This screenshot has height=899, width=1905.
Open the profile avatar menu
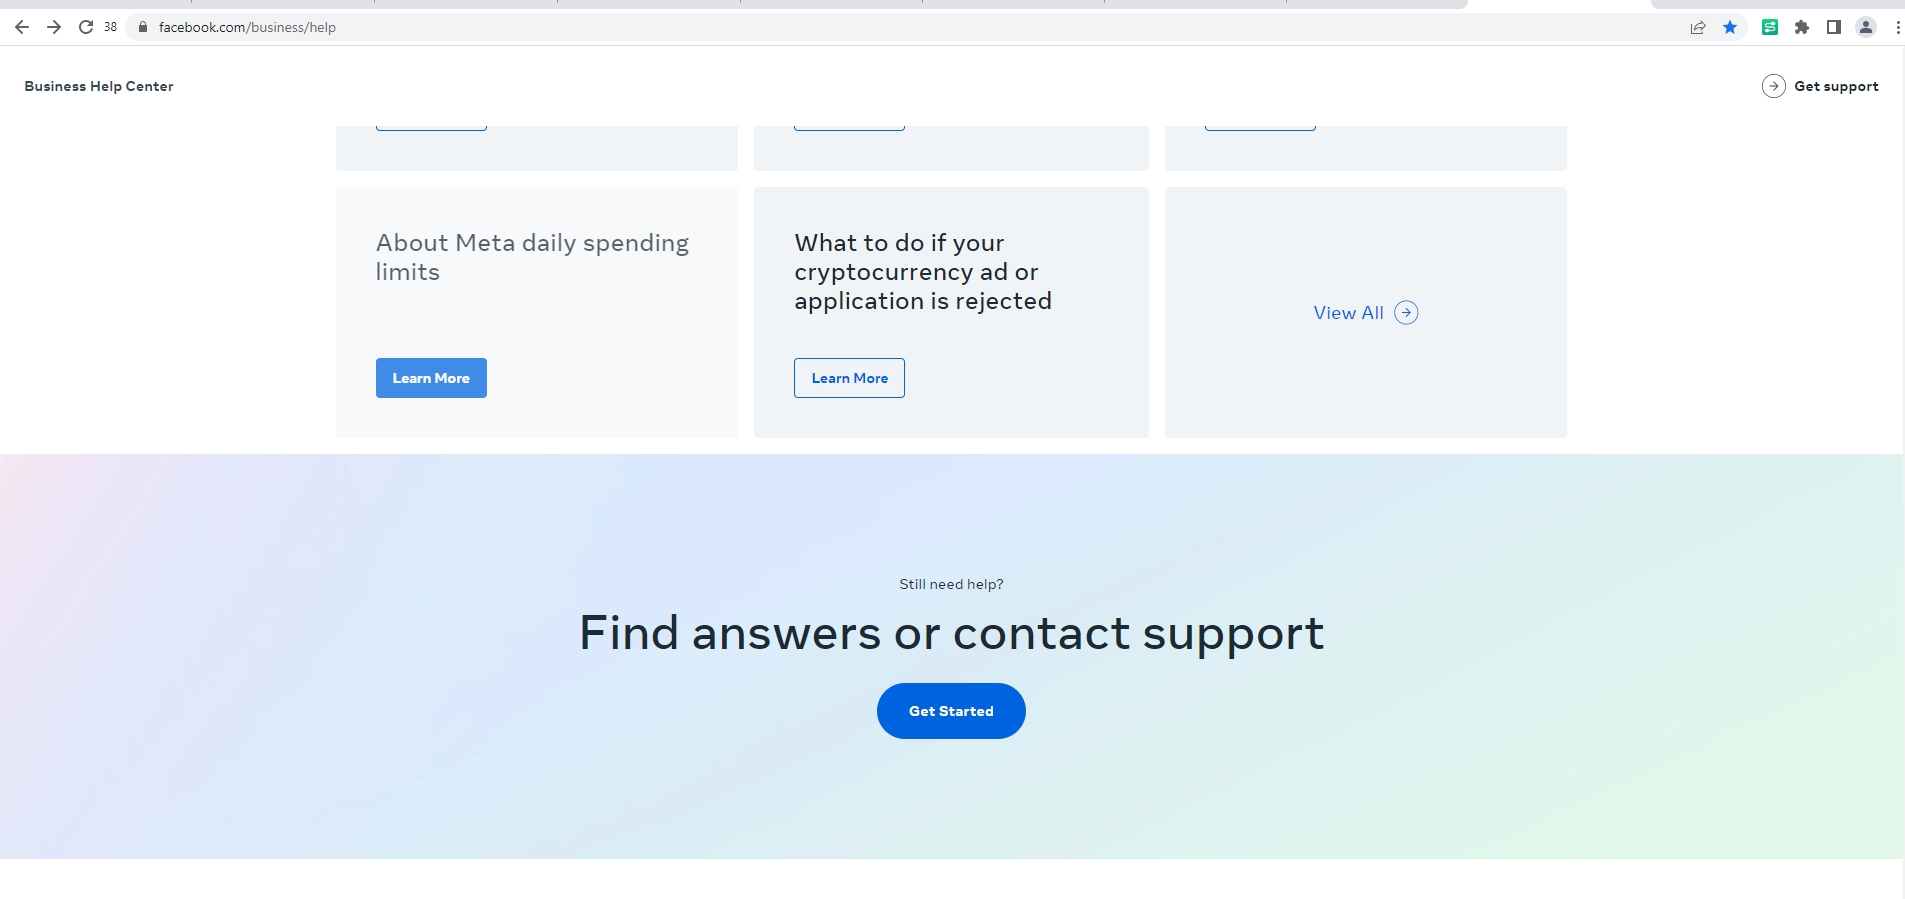(x=1866, y=27)
